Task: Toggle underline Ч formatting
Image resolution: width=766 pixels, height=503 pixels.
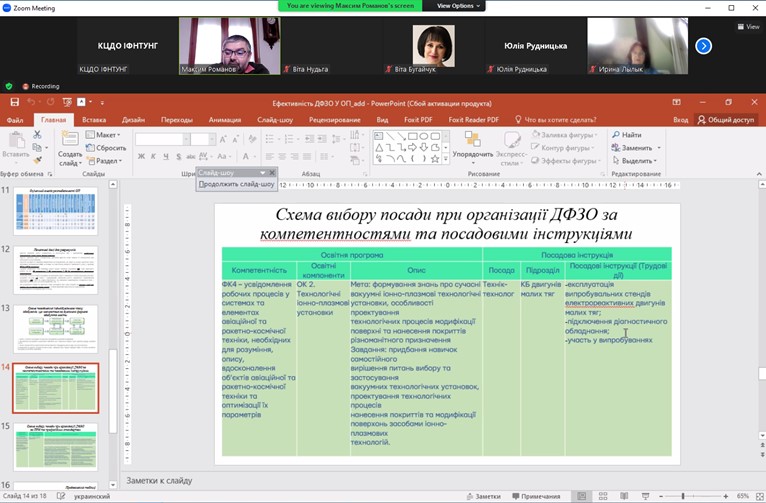Action: (x=166, y=156)
